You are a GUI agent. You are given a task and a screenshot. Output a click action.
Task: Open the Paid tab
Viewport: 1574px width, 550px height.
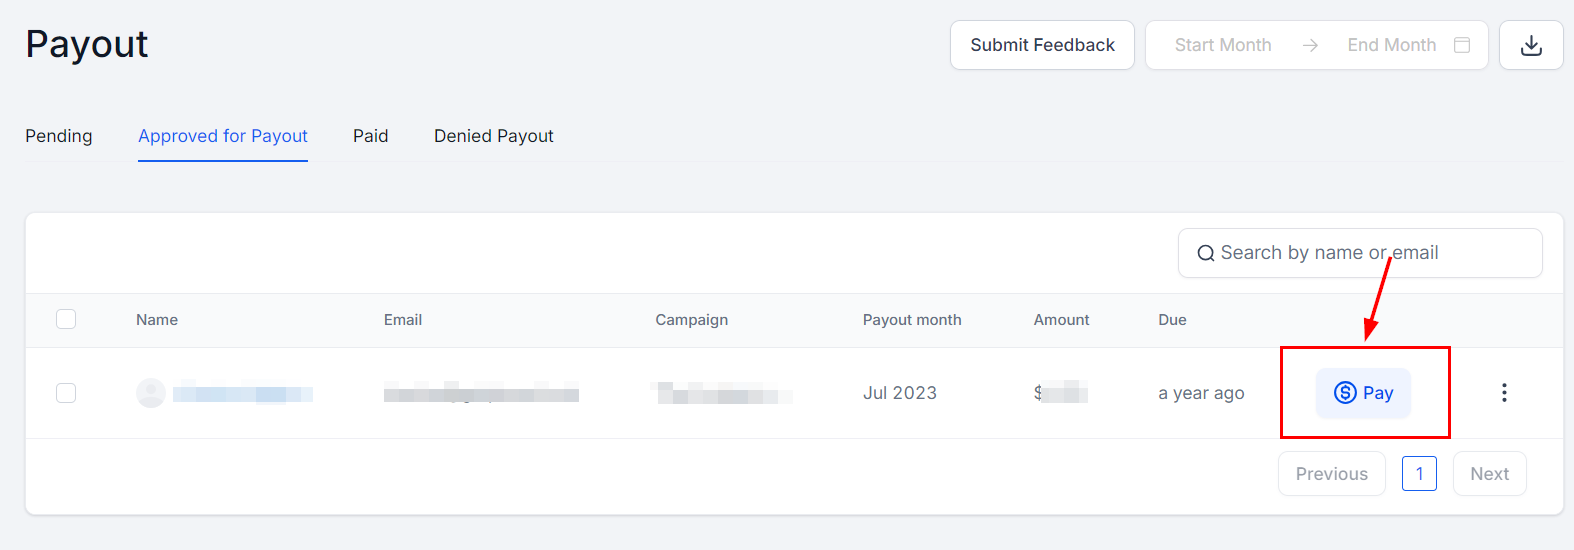click(x=370, y=136)
